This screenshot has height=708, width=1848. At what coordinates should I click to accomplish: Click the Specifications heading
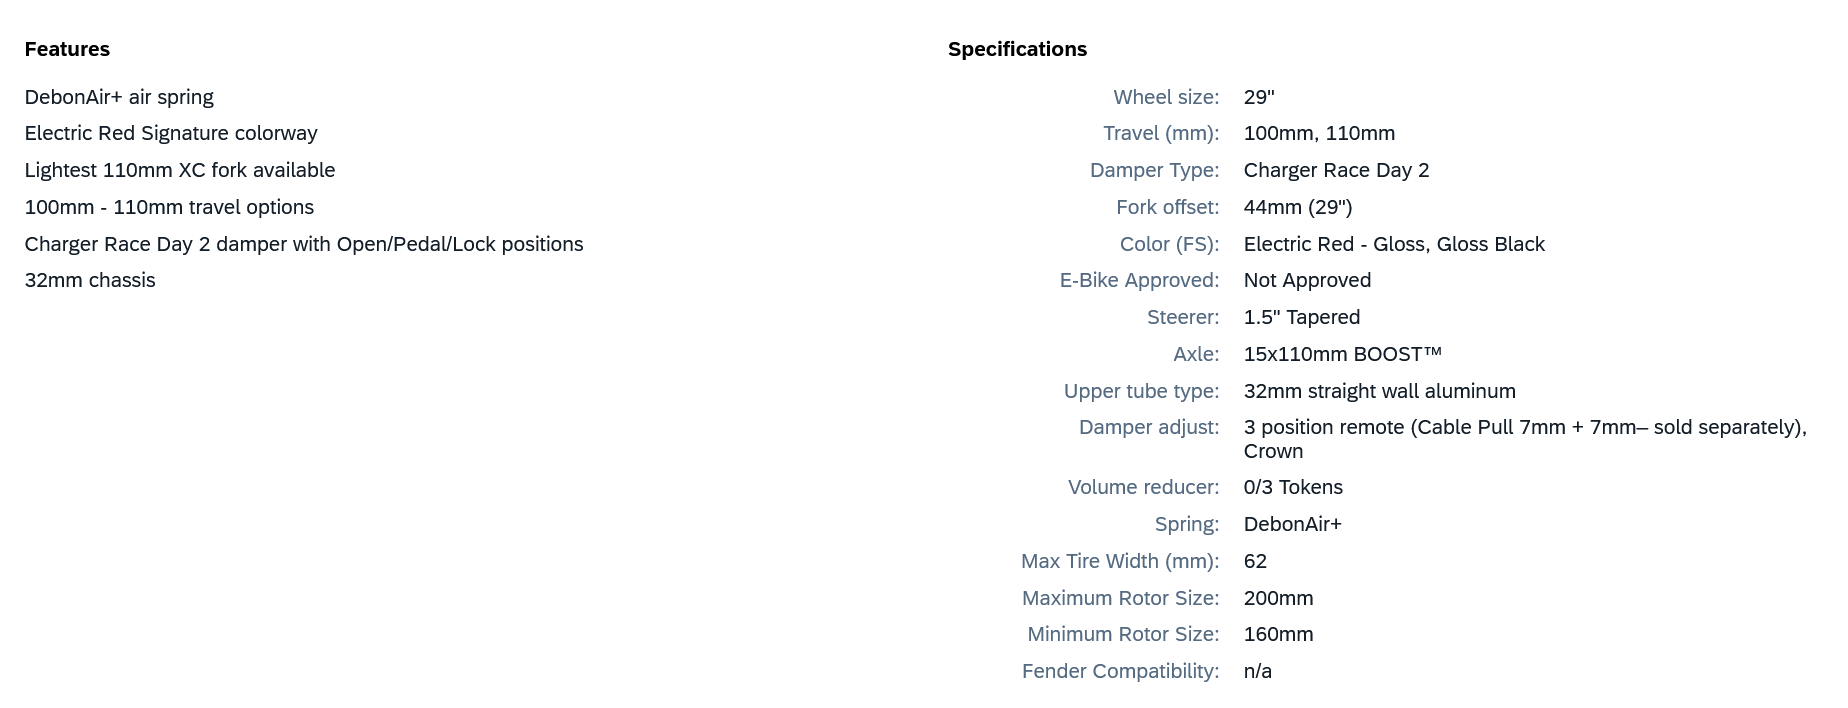point(1017,49)
